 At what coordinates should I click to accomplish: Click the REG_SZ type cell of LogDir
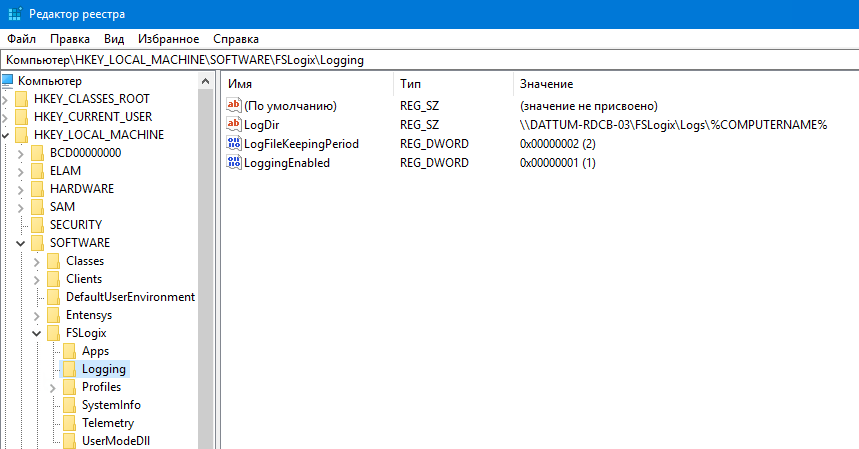tap(419, 125)
